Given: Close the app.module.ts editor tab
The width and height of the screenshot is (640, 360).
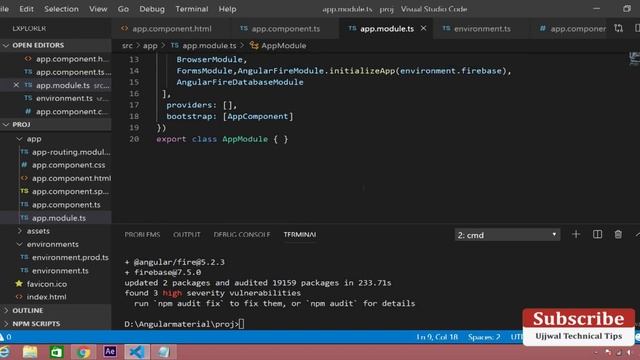Looking at the screenshot, I should pyautogui.click(x=424, y=28).
